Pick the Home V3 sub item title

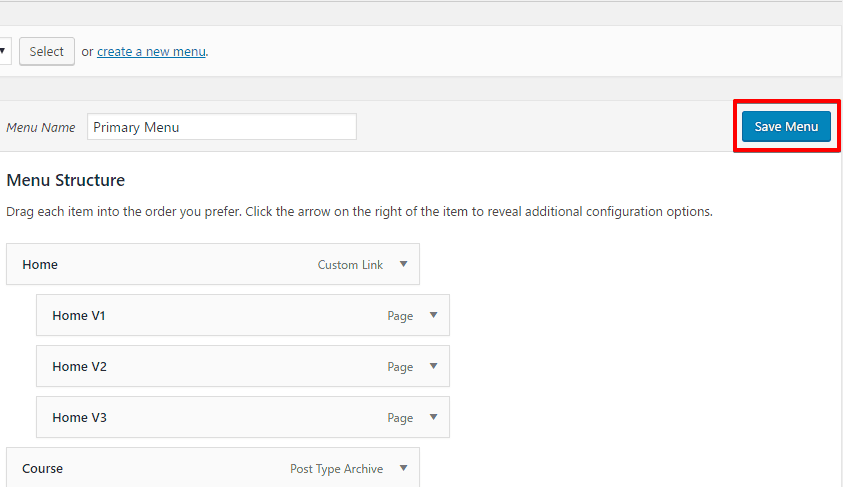(79, 418)
